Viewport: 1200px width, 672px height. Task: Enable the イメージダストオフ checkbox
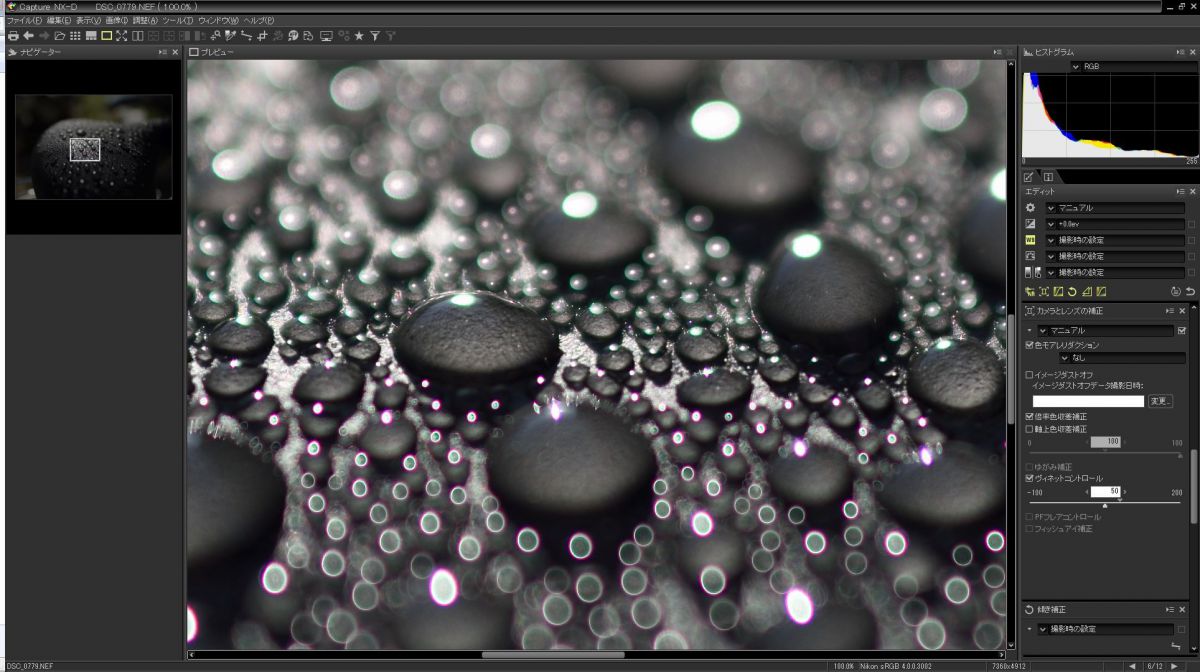1030,374
